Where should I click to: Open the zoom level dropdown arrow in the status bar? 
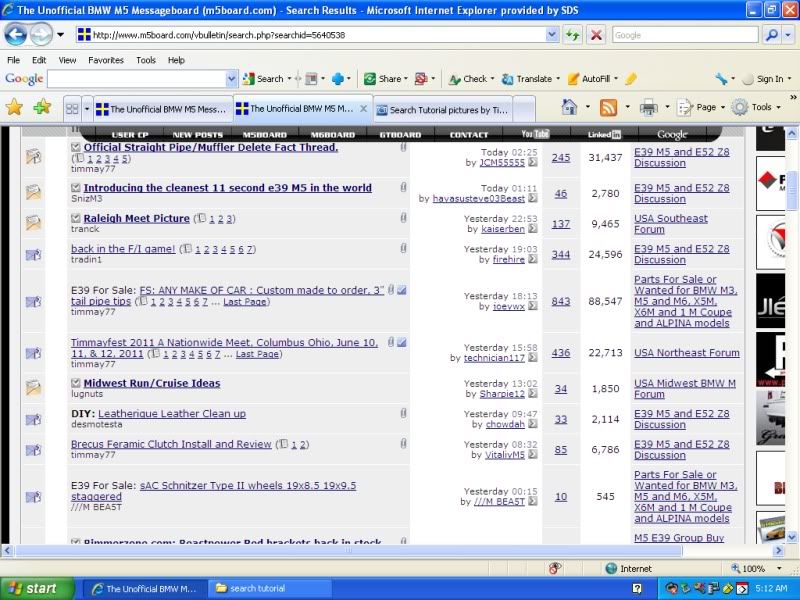tap(779, 568)
